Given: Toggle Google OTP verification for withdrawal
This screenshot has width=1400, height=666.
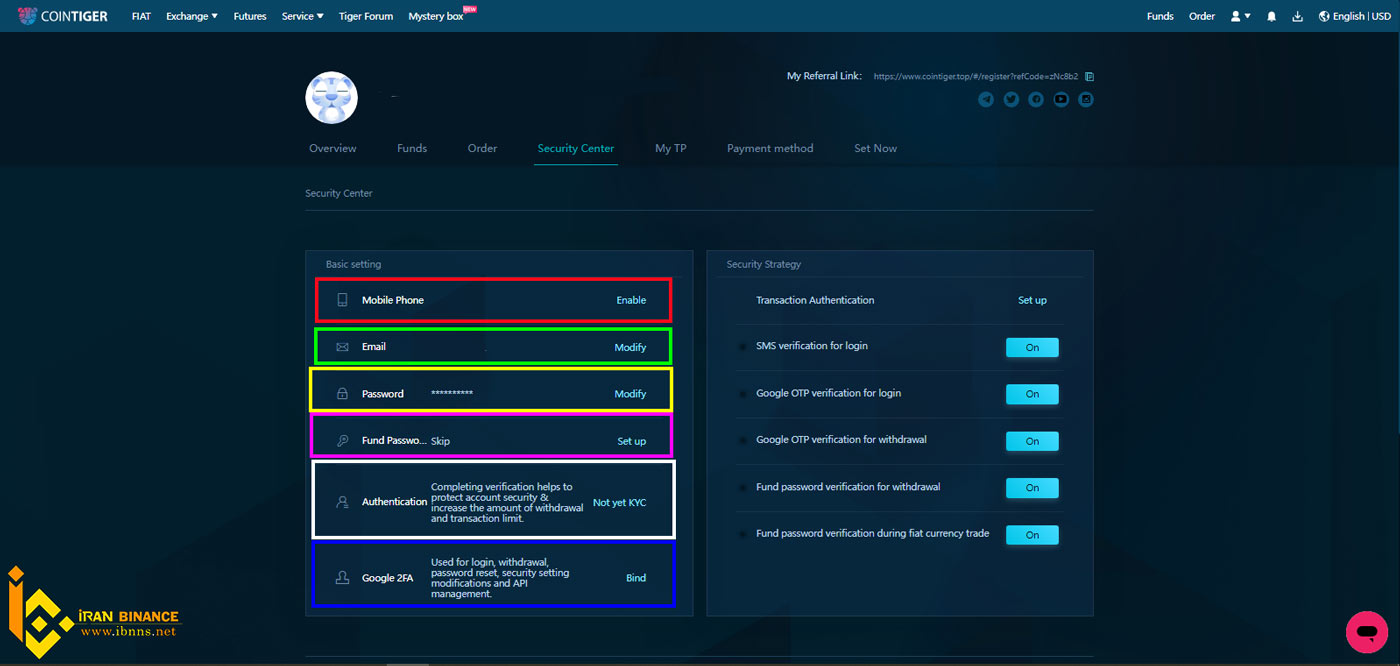Looking at the screenshot, I should [1032, 441].
